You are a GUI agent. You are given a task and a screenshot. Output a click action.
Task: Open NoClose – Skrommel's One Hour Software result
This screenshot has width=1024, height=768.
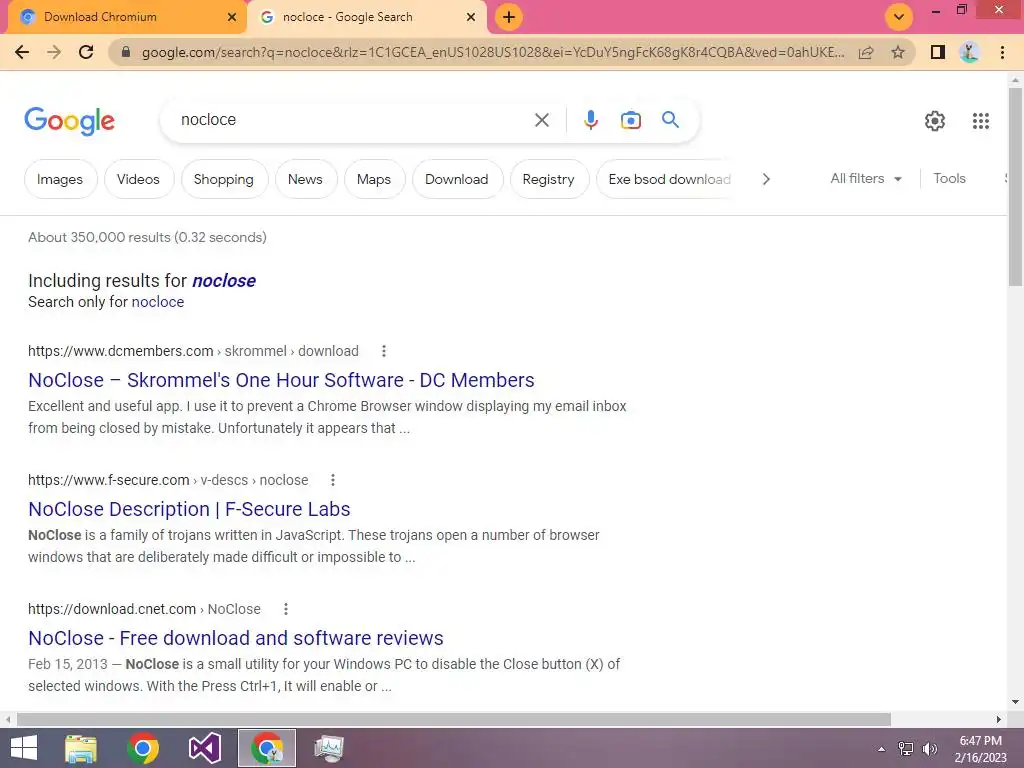pos(281,380)
